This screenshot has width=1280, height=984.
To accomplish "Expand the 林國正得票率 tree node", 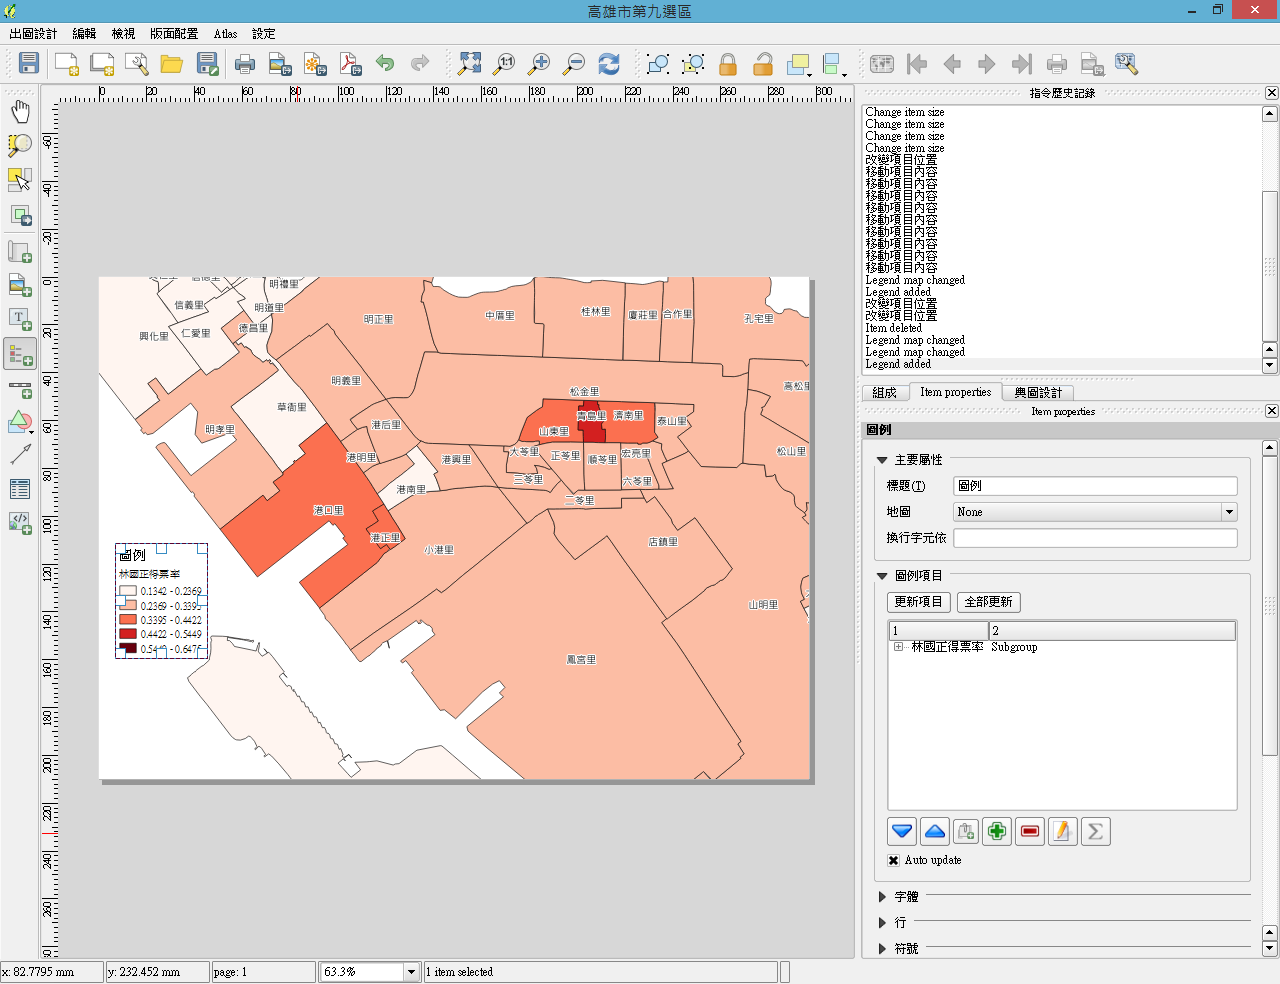I will [x=898, y=647].
